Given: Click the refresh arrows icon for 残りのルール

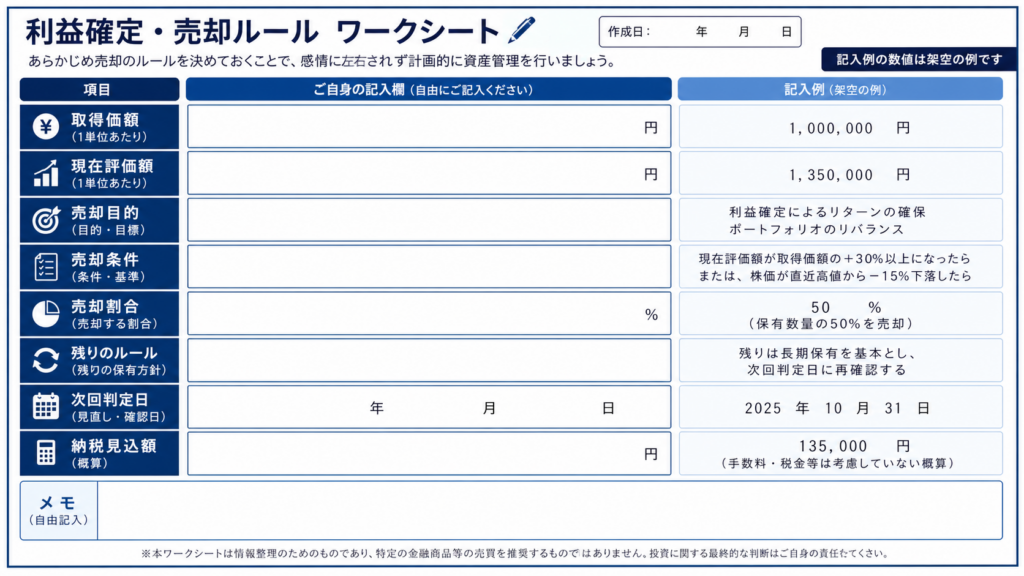Looking at the screenshot, I should (x=46, y=360).
